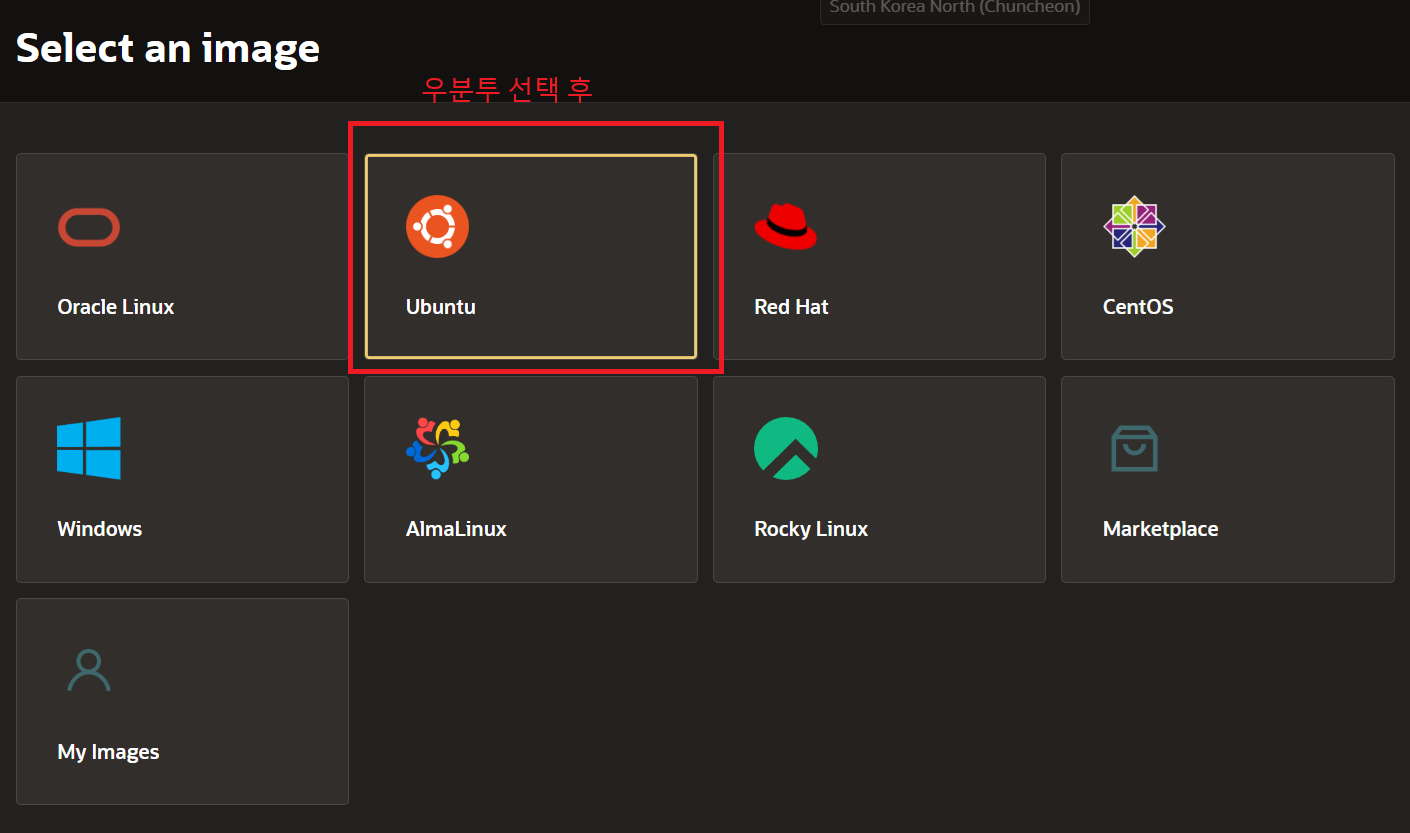Select the Ubuntu image label
Screen dimensions: 1410x833
(441, 307)
